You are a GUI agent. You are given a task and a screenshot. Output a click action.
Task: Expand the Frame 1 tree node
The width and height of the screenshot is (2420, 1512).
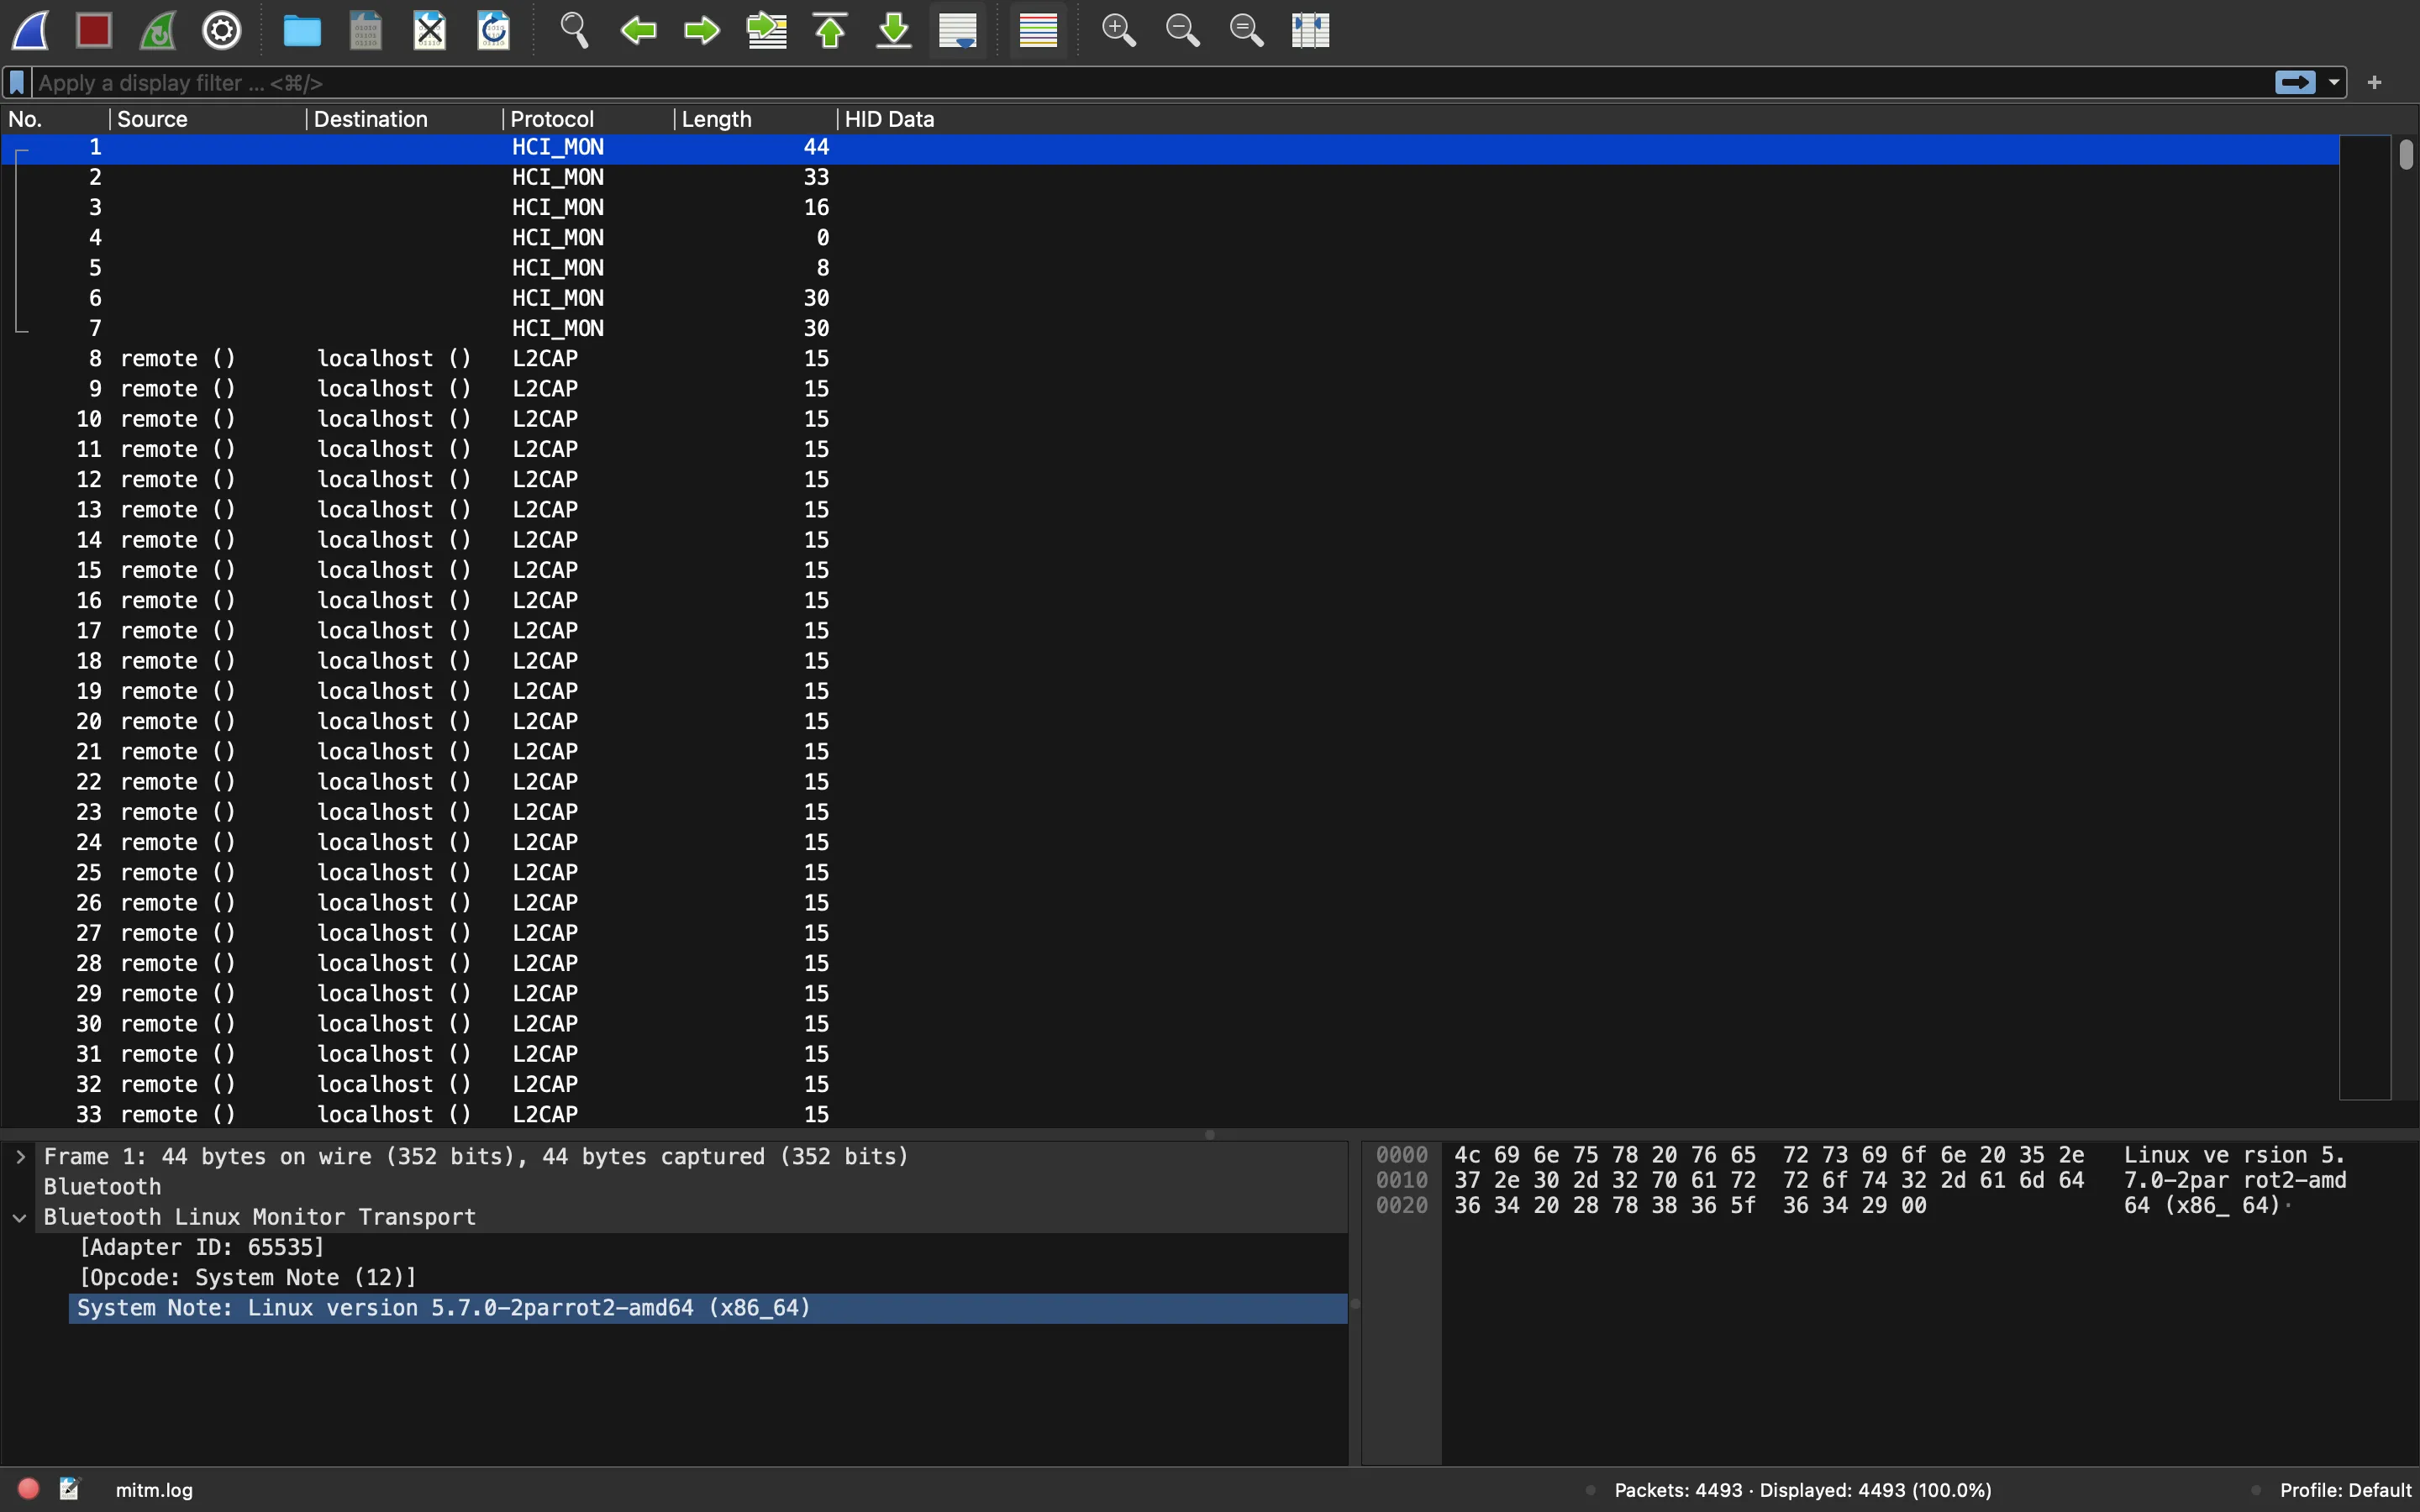[x=20, y=1157]
